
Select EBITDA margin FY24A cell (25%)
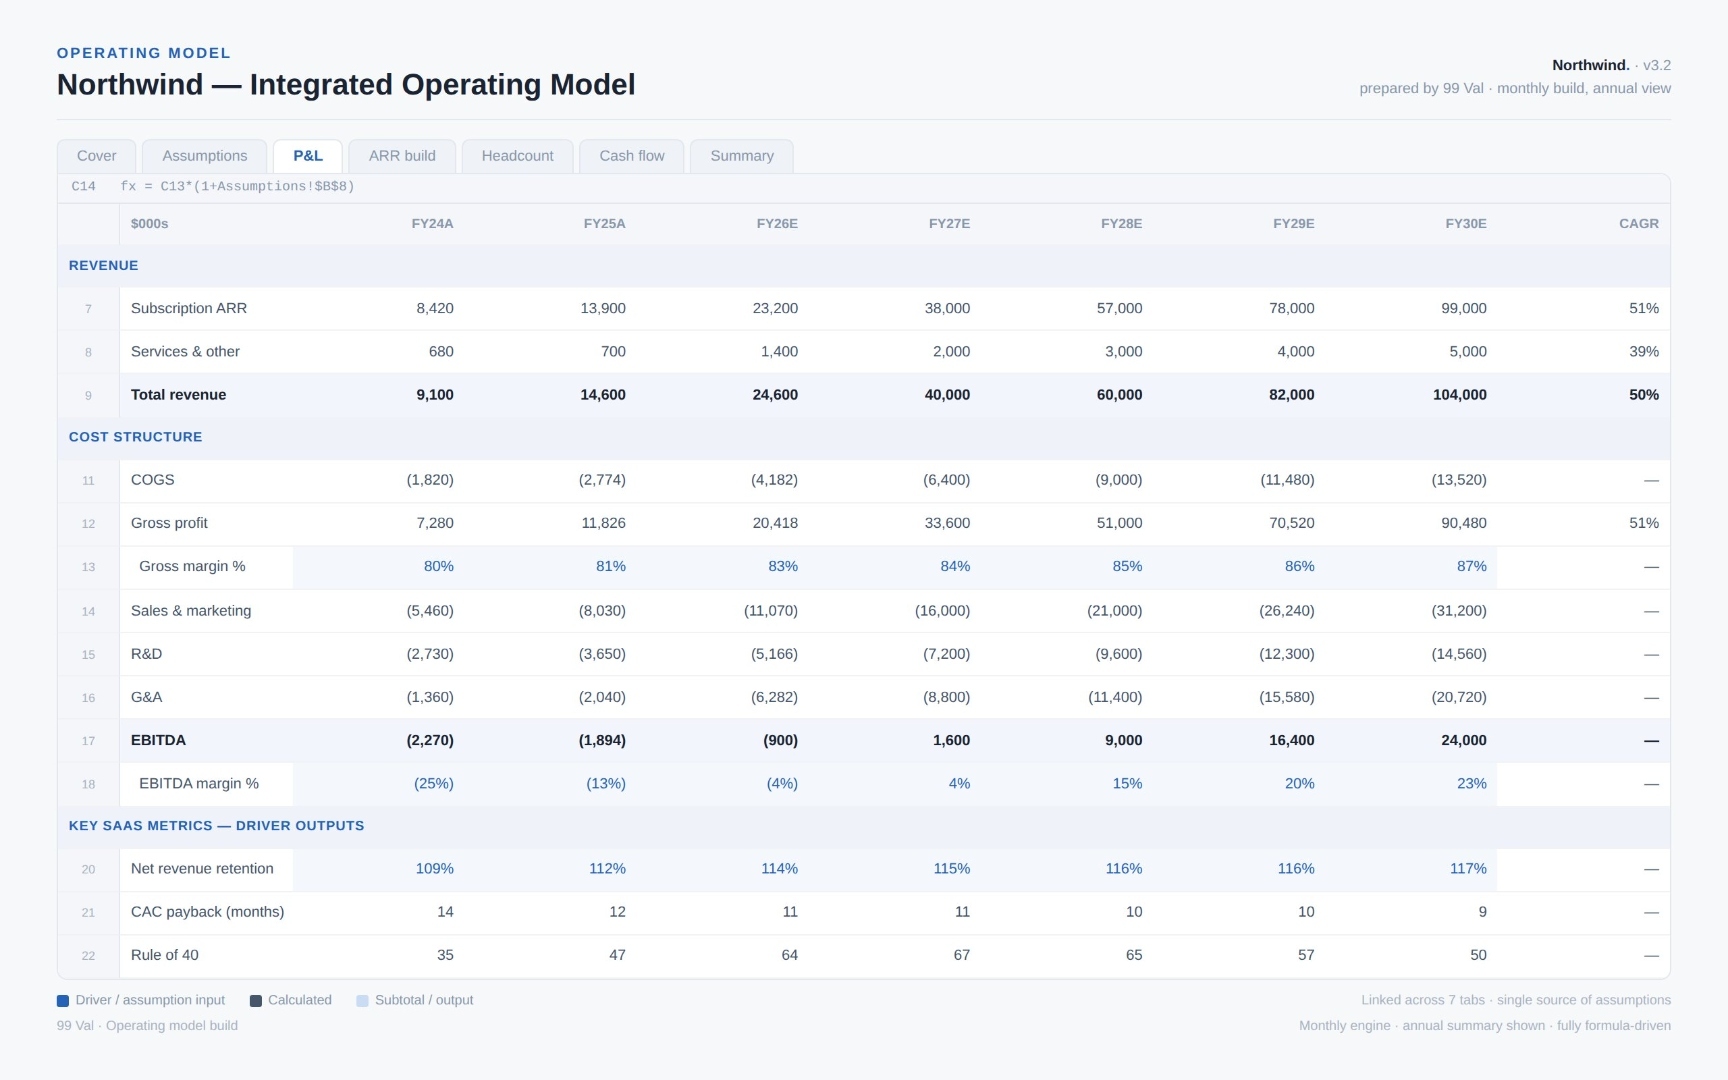tap(433, 783)
